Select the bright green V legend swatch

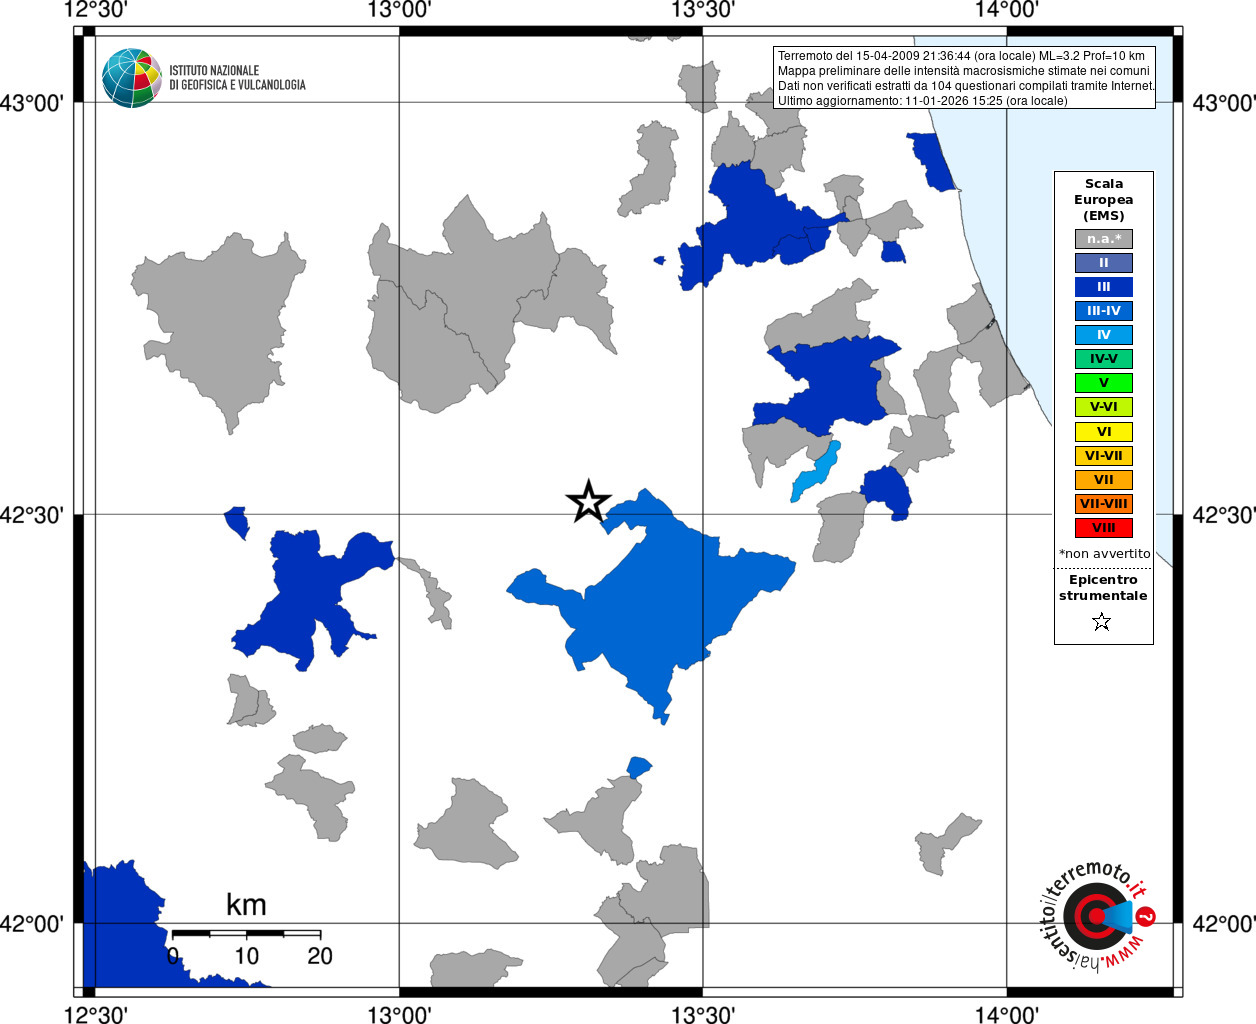coord(1104,383)
